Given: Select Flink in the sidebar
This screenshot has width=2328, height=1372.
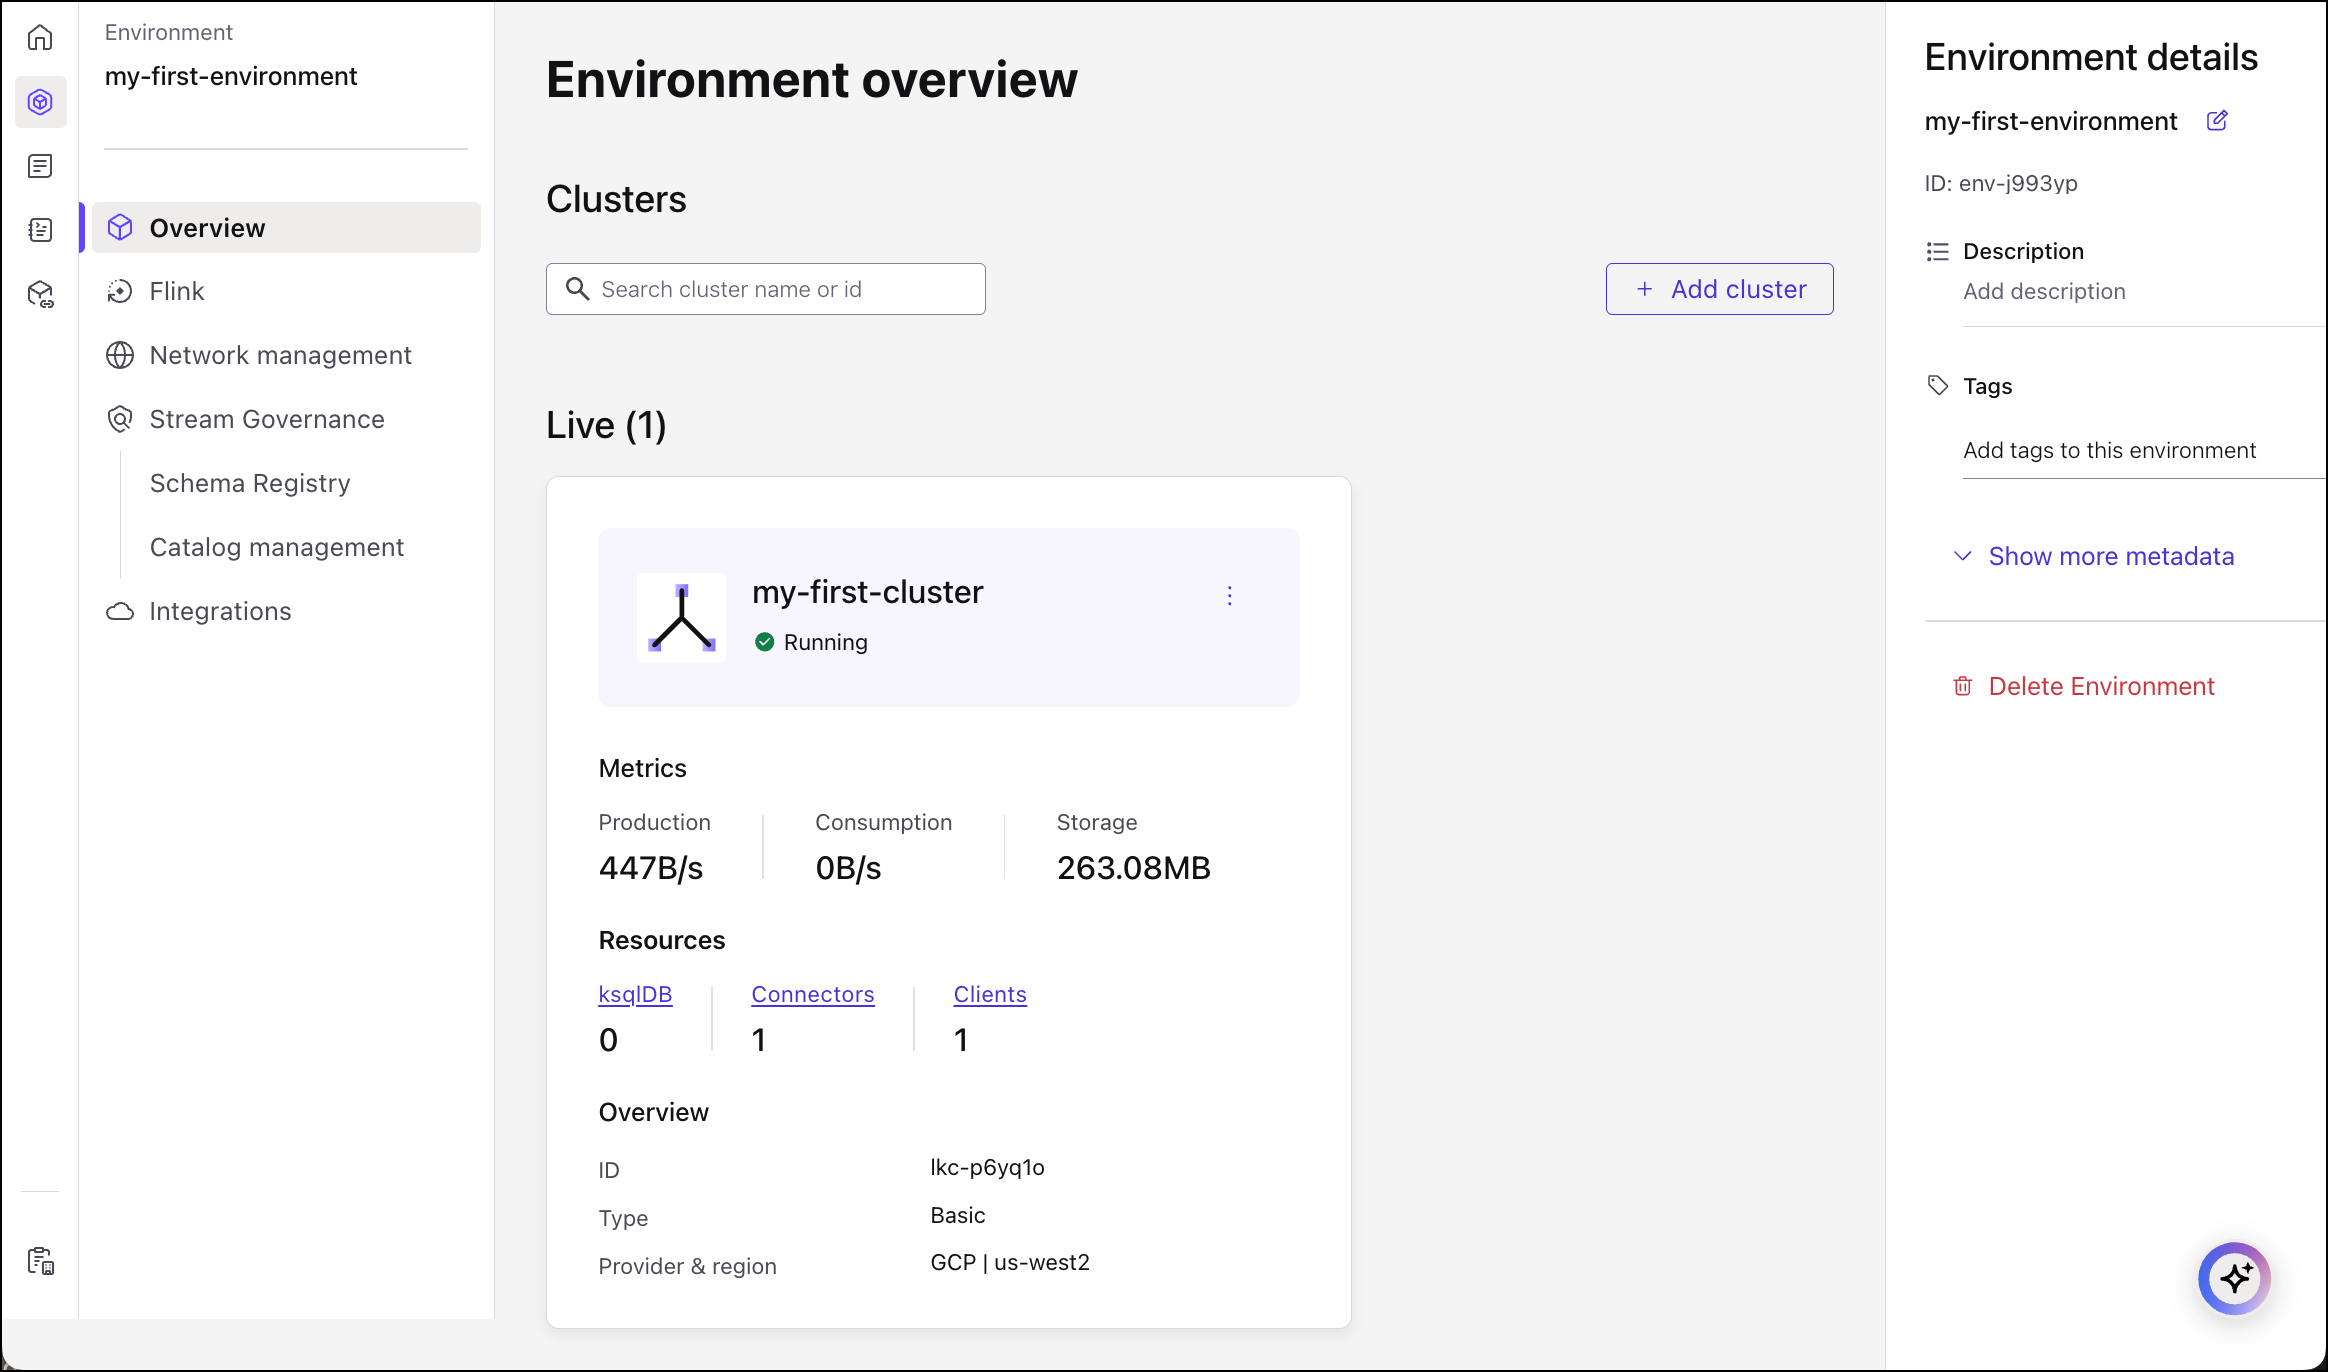Looking at the screenshot, I should tap(177, 291).
